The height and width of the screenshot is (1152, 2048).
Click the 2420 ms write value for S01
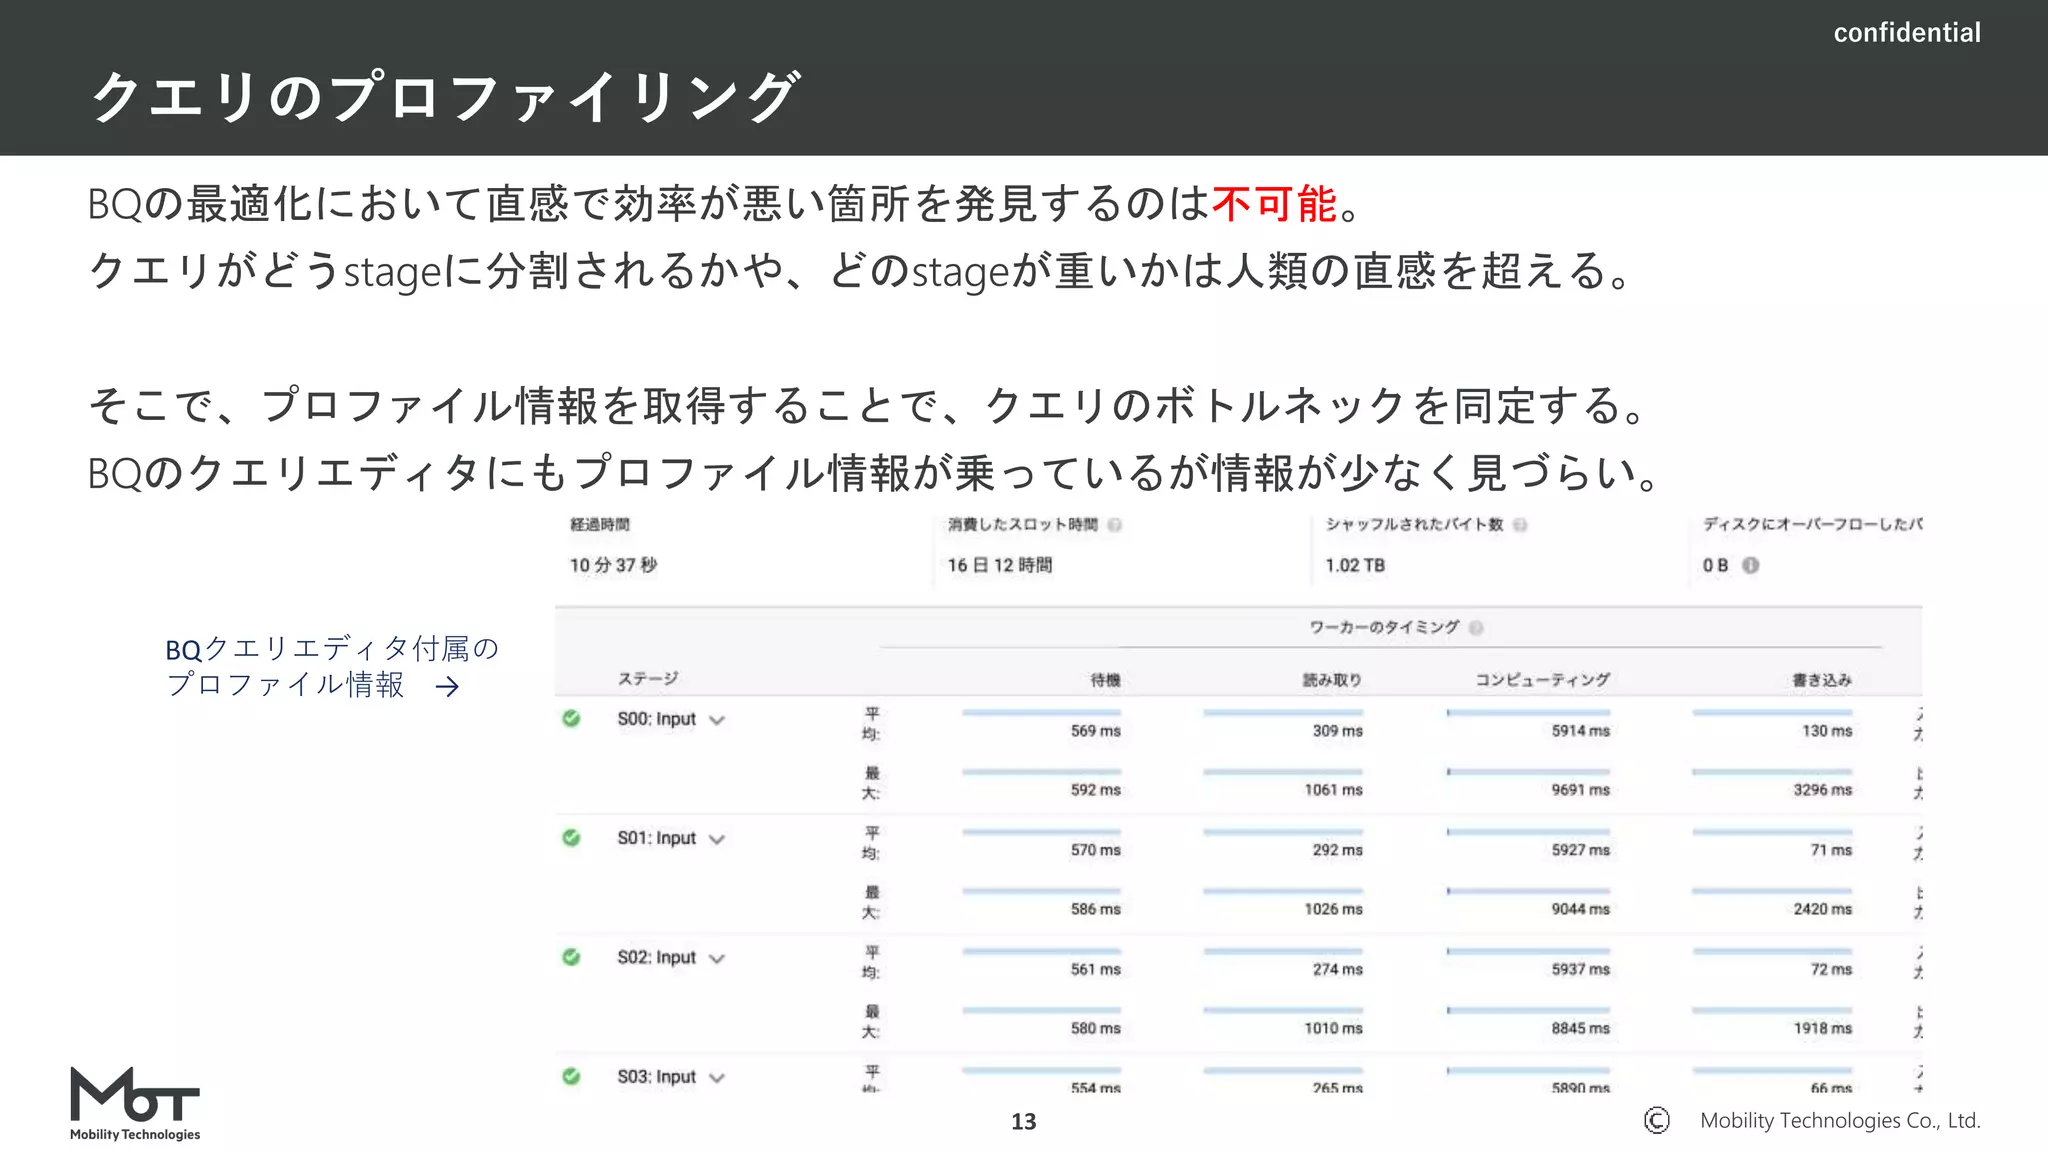(1822, 909)
